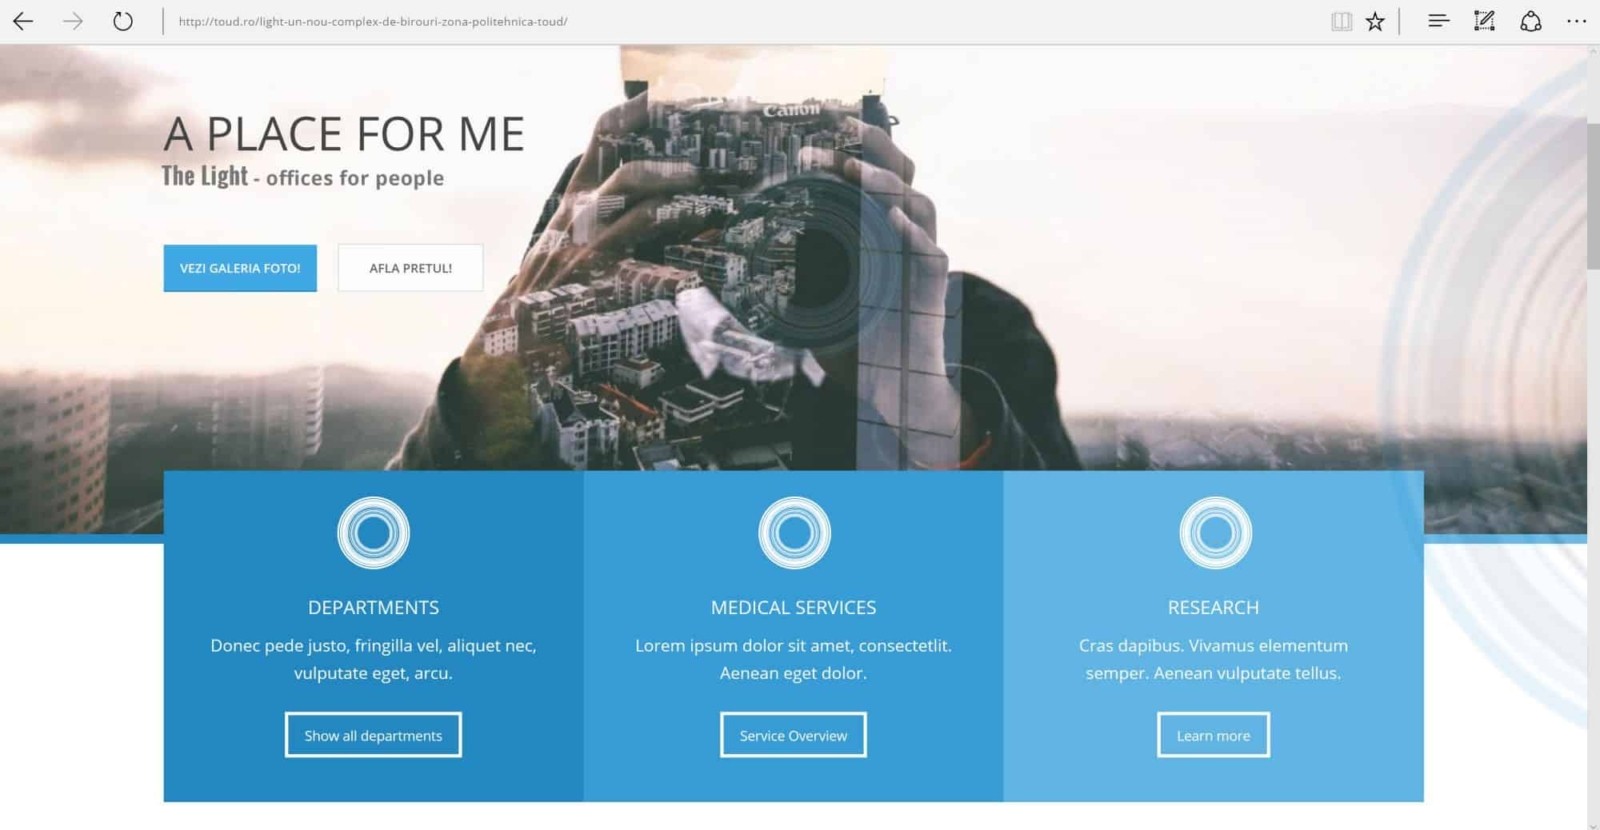The image size is (1600, 830).
Task: Make a web note pen icon
Action: [x=1484, y=21]
